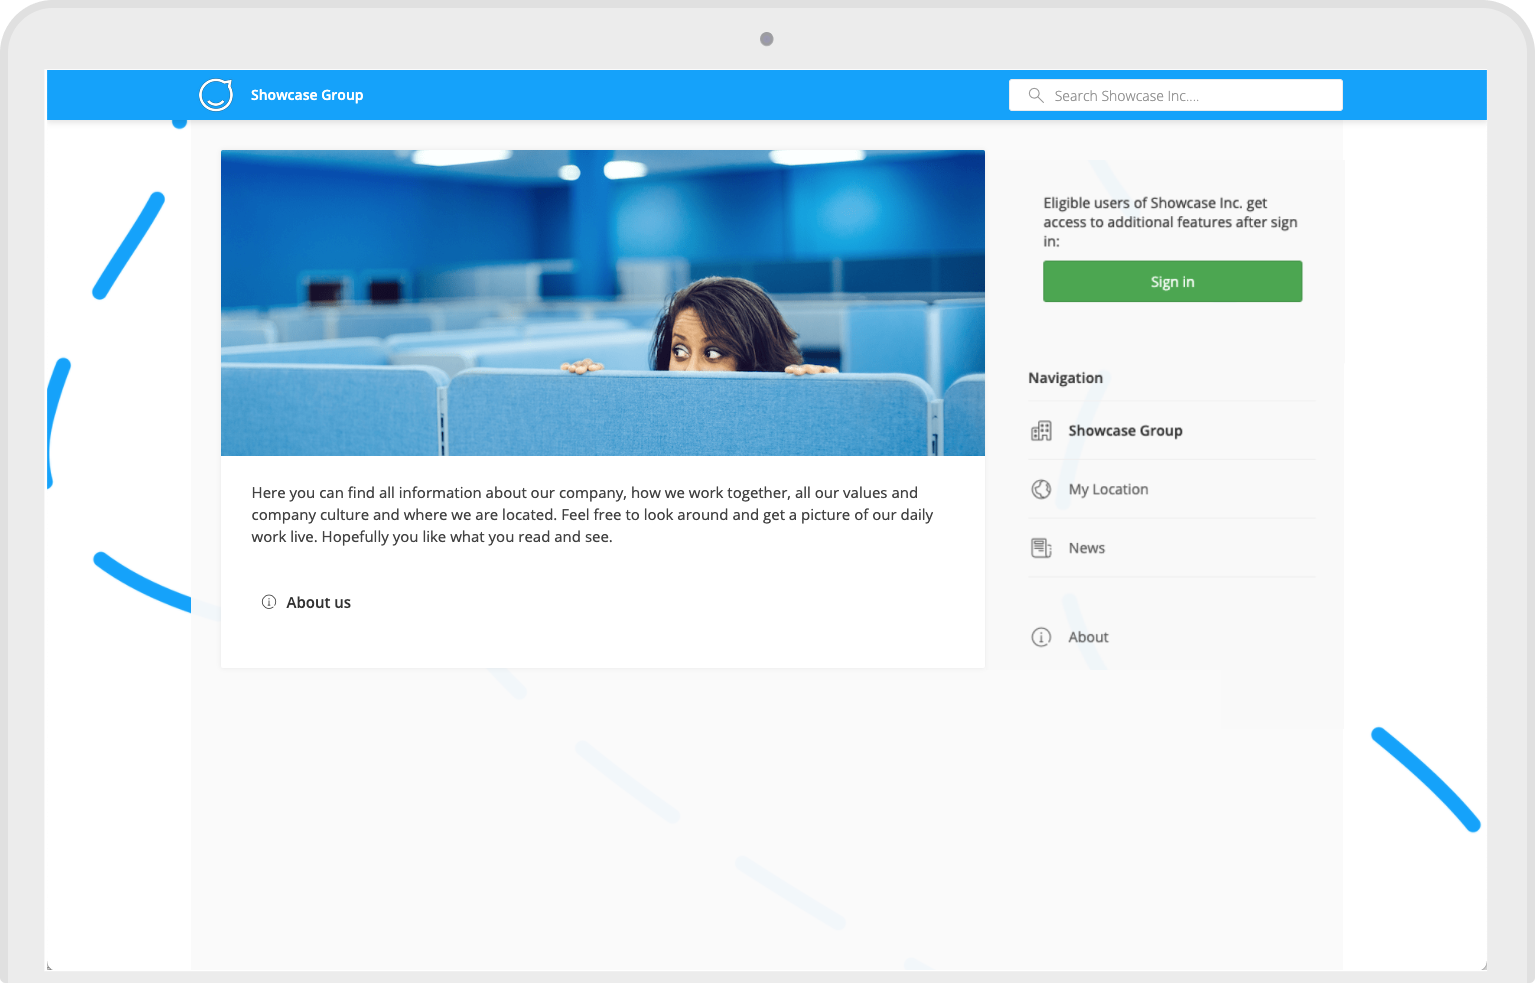Click the info icon beside About
The image size is (1535, 983).
(x=1041, y=637)
